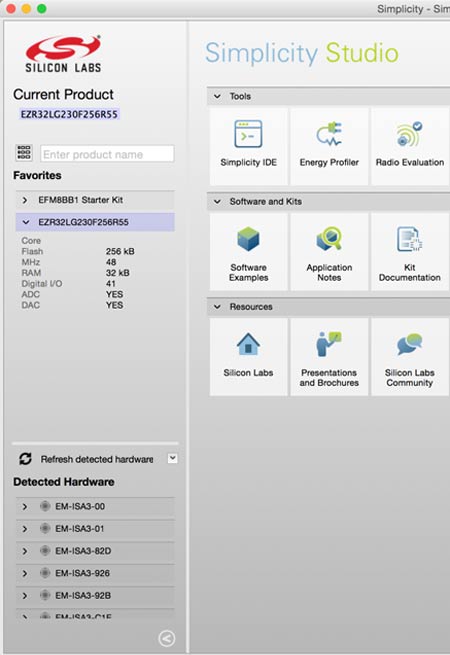The image size is (450, 655).
Task: Click the product selector grid icon
Action: coord(24,153)
